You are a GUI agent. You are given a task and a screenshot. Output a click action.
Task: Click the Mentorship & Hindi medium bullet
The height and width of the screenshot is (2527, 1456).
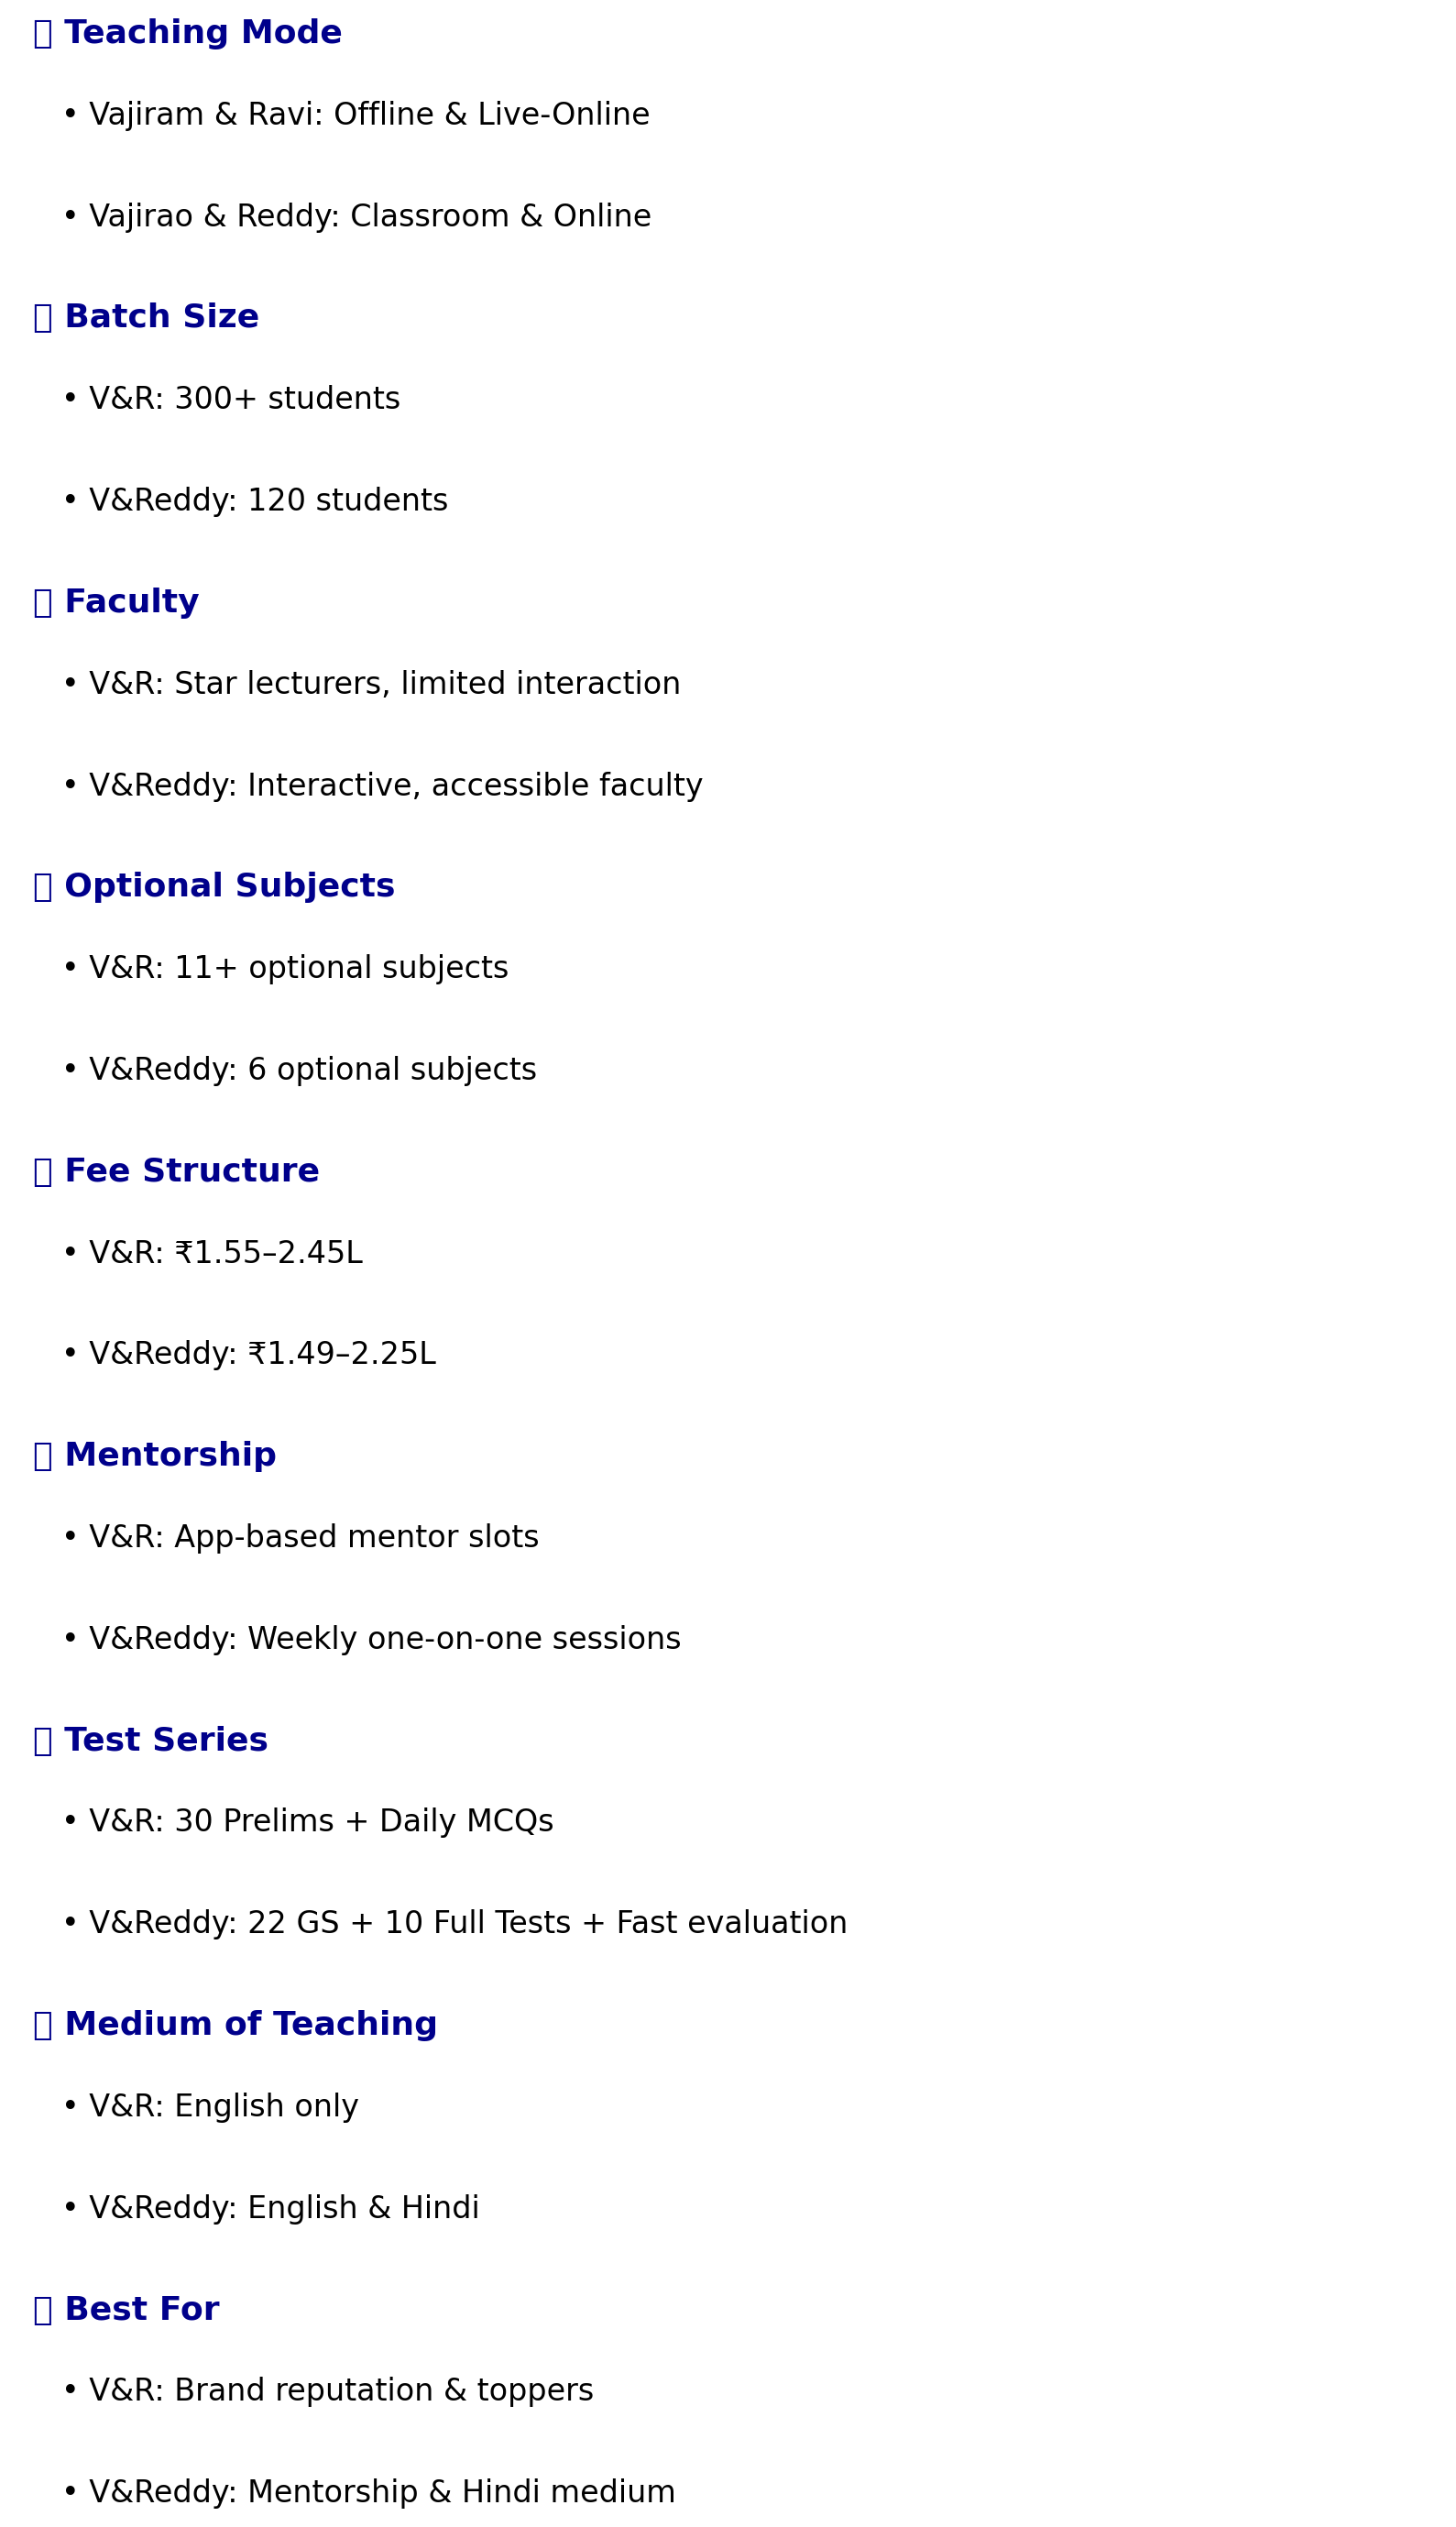point(369,2492)
